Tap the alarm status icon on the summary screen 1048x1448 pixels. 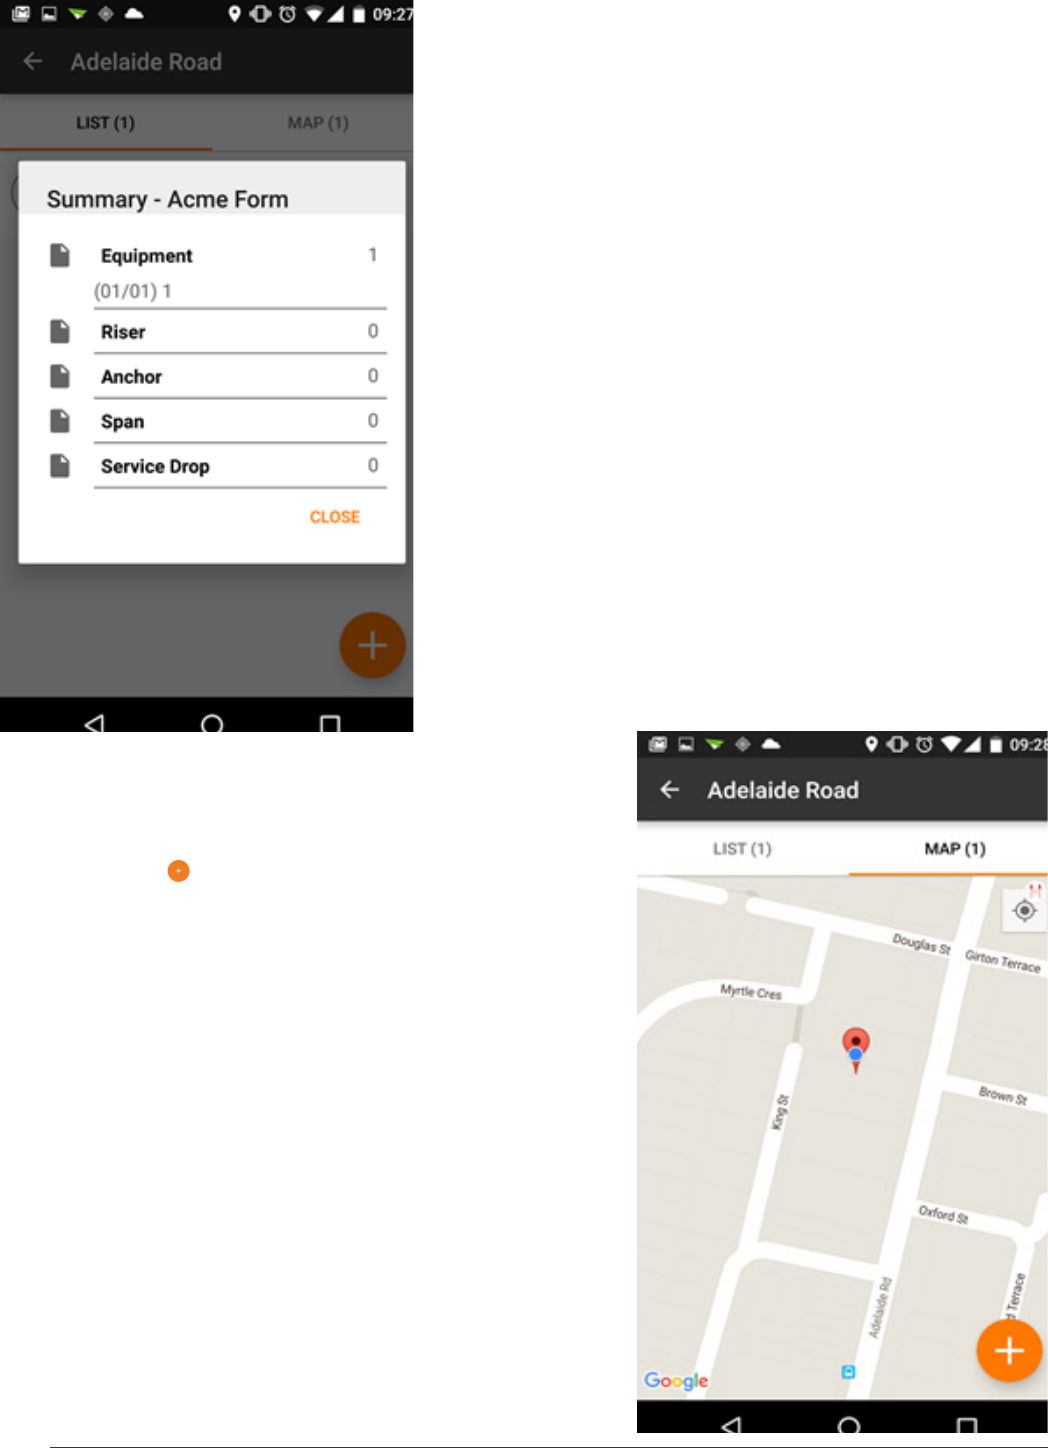(x=287, y=14)
